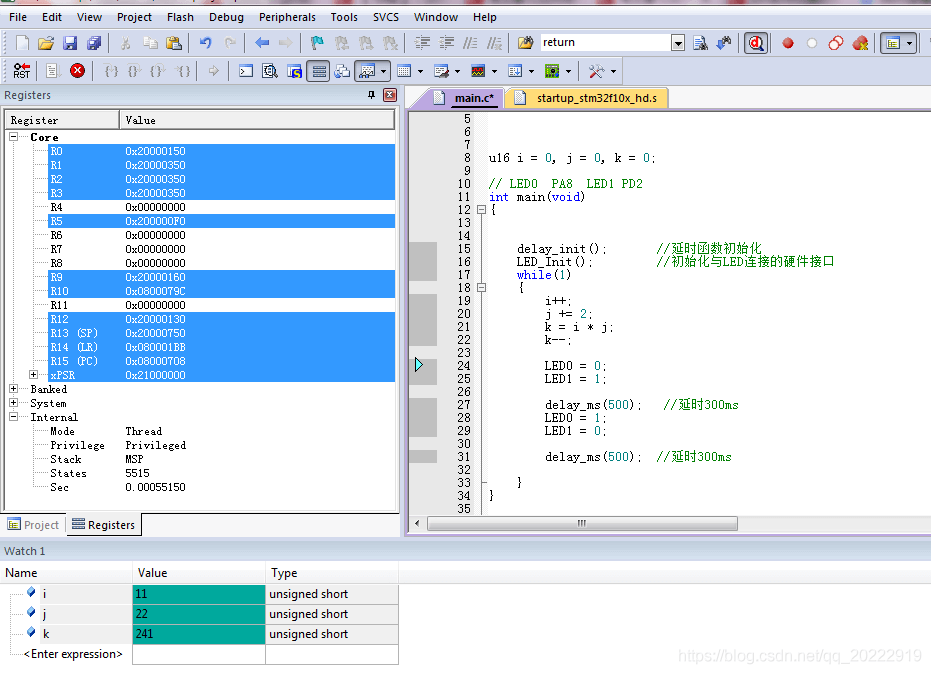The height and width of the screenshot is (674, 931).
Task: Toggle Start/Stop Debug Session icon
Action: pos(756,43)
